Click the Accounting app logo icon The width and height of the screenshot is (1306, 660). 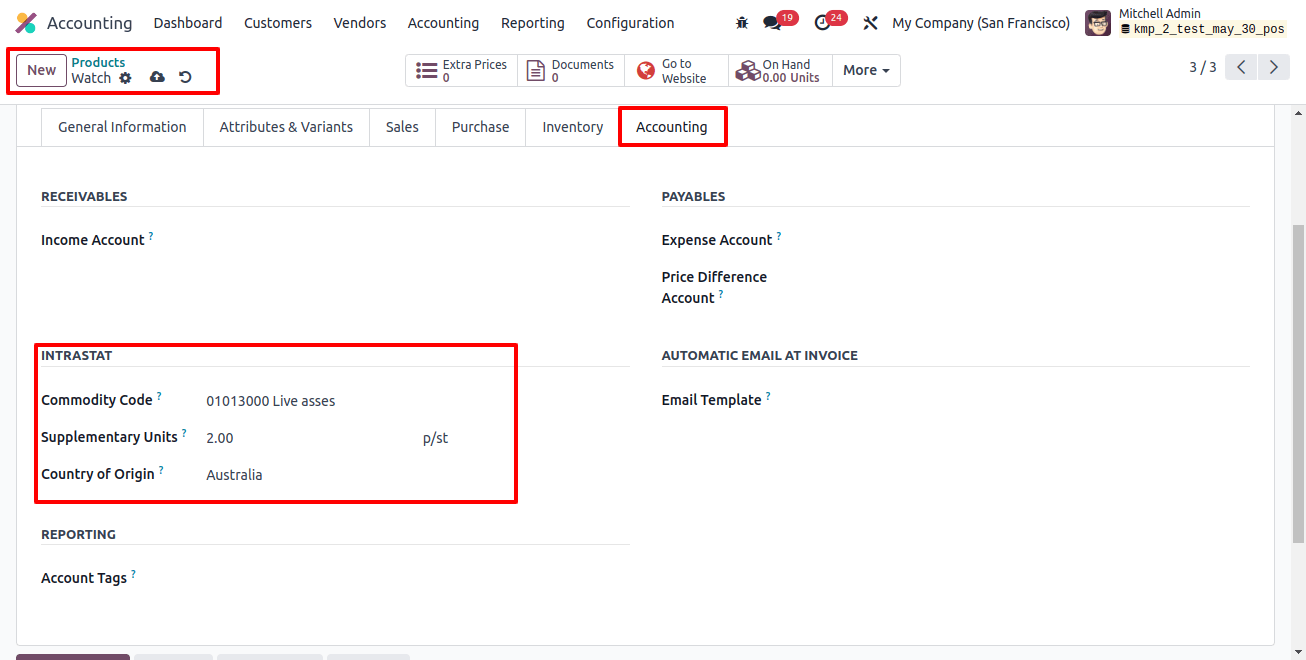[26, 23]
